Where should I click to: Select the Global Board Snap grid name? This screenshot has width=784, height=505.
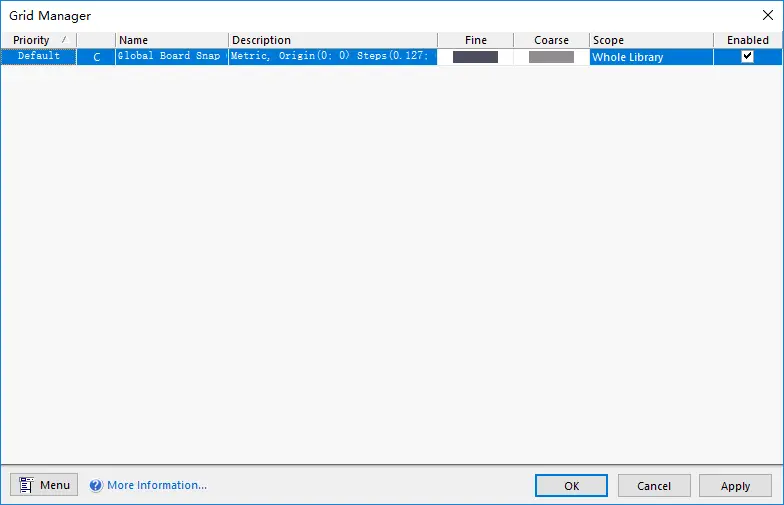tap(169, 57)
